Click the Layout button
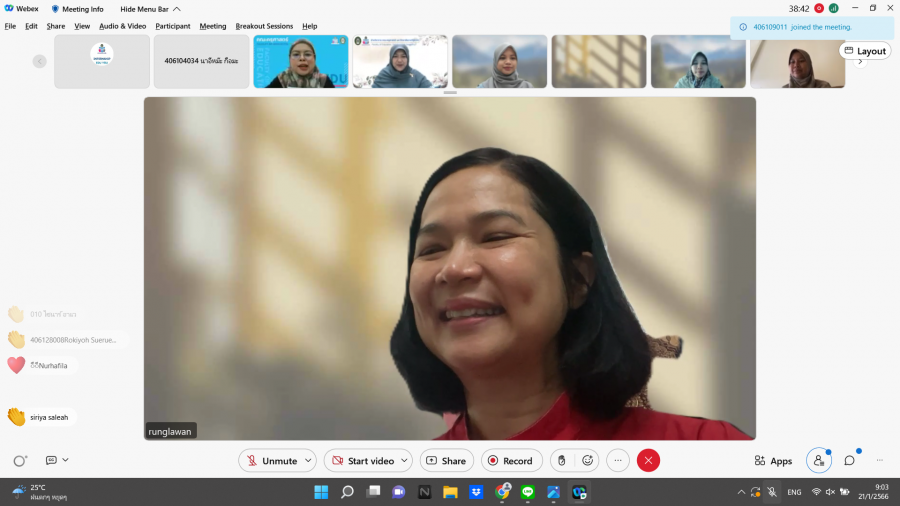The width and height of the screenshot is (900, 506). click(x=865, y=51)
